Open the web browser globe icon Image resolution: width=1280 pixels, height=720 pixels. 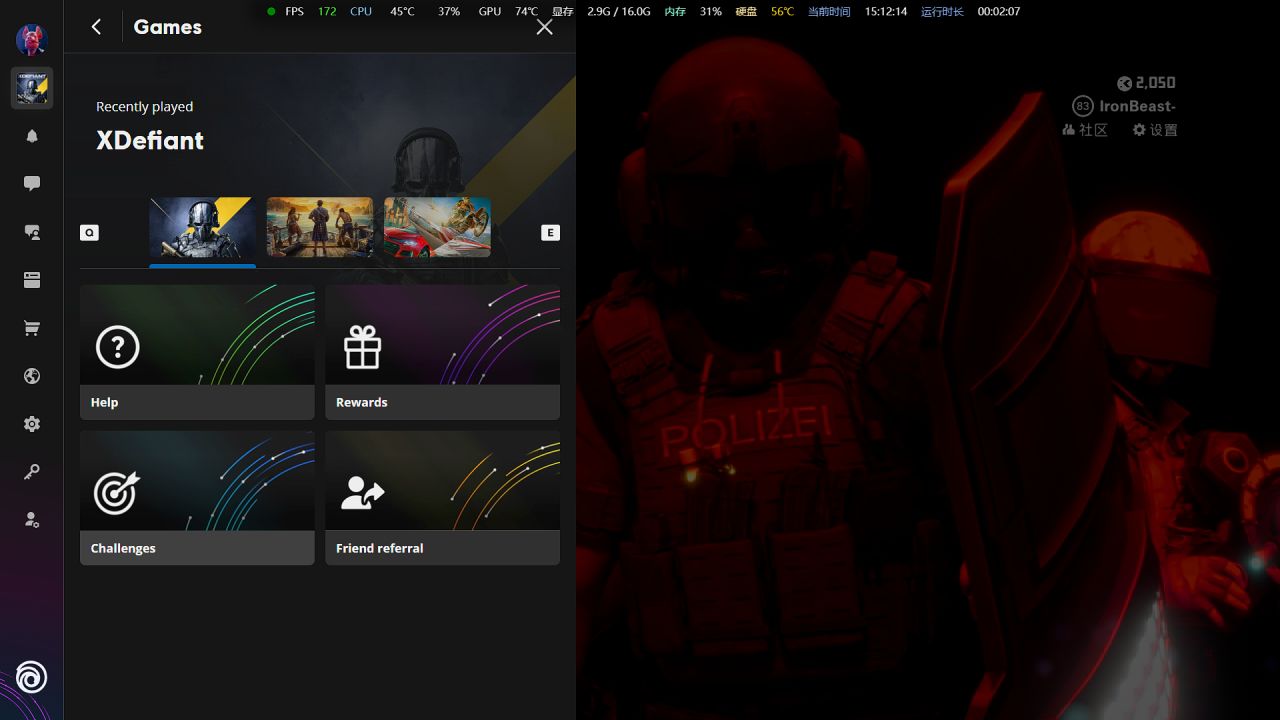(32, 376)
